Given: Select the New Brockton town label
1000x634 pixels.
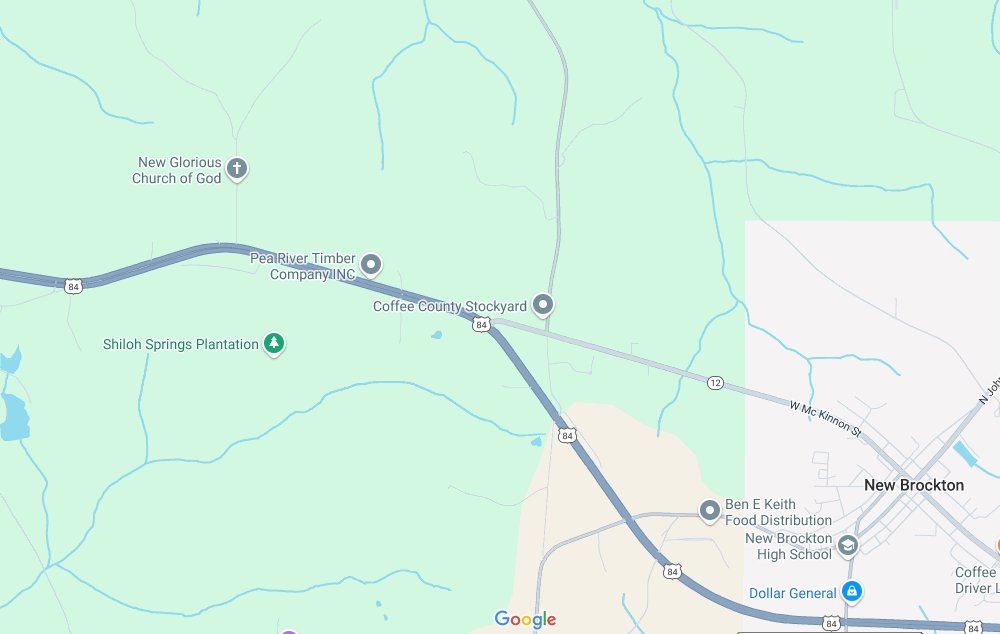Looking at the screenshot, I should [914, 485].
